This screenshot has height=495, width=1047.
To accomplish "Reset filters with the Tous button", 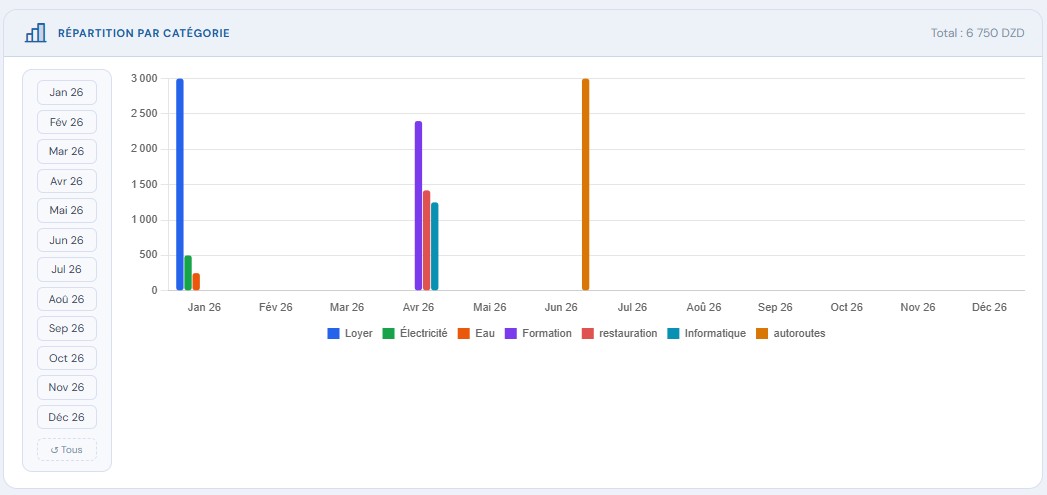I will click(x=67, y=450).
